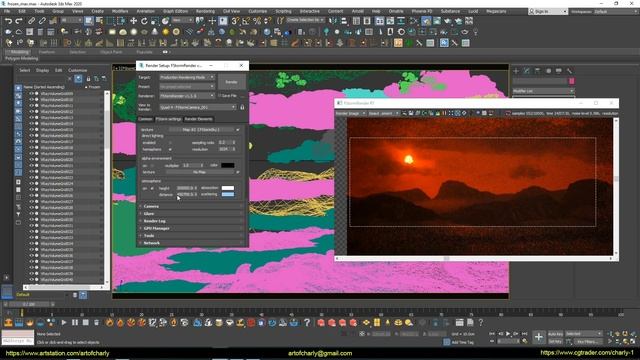This screenshot has height=360, width=640.
Task: Select the Freeform ribbon tab
Action: [47, 52]
